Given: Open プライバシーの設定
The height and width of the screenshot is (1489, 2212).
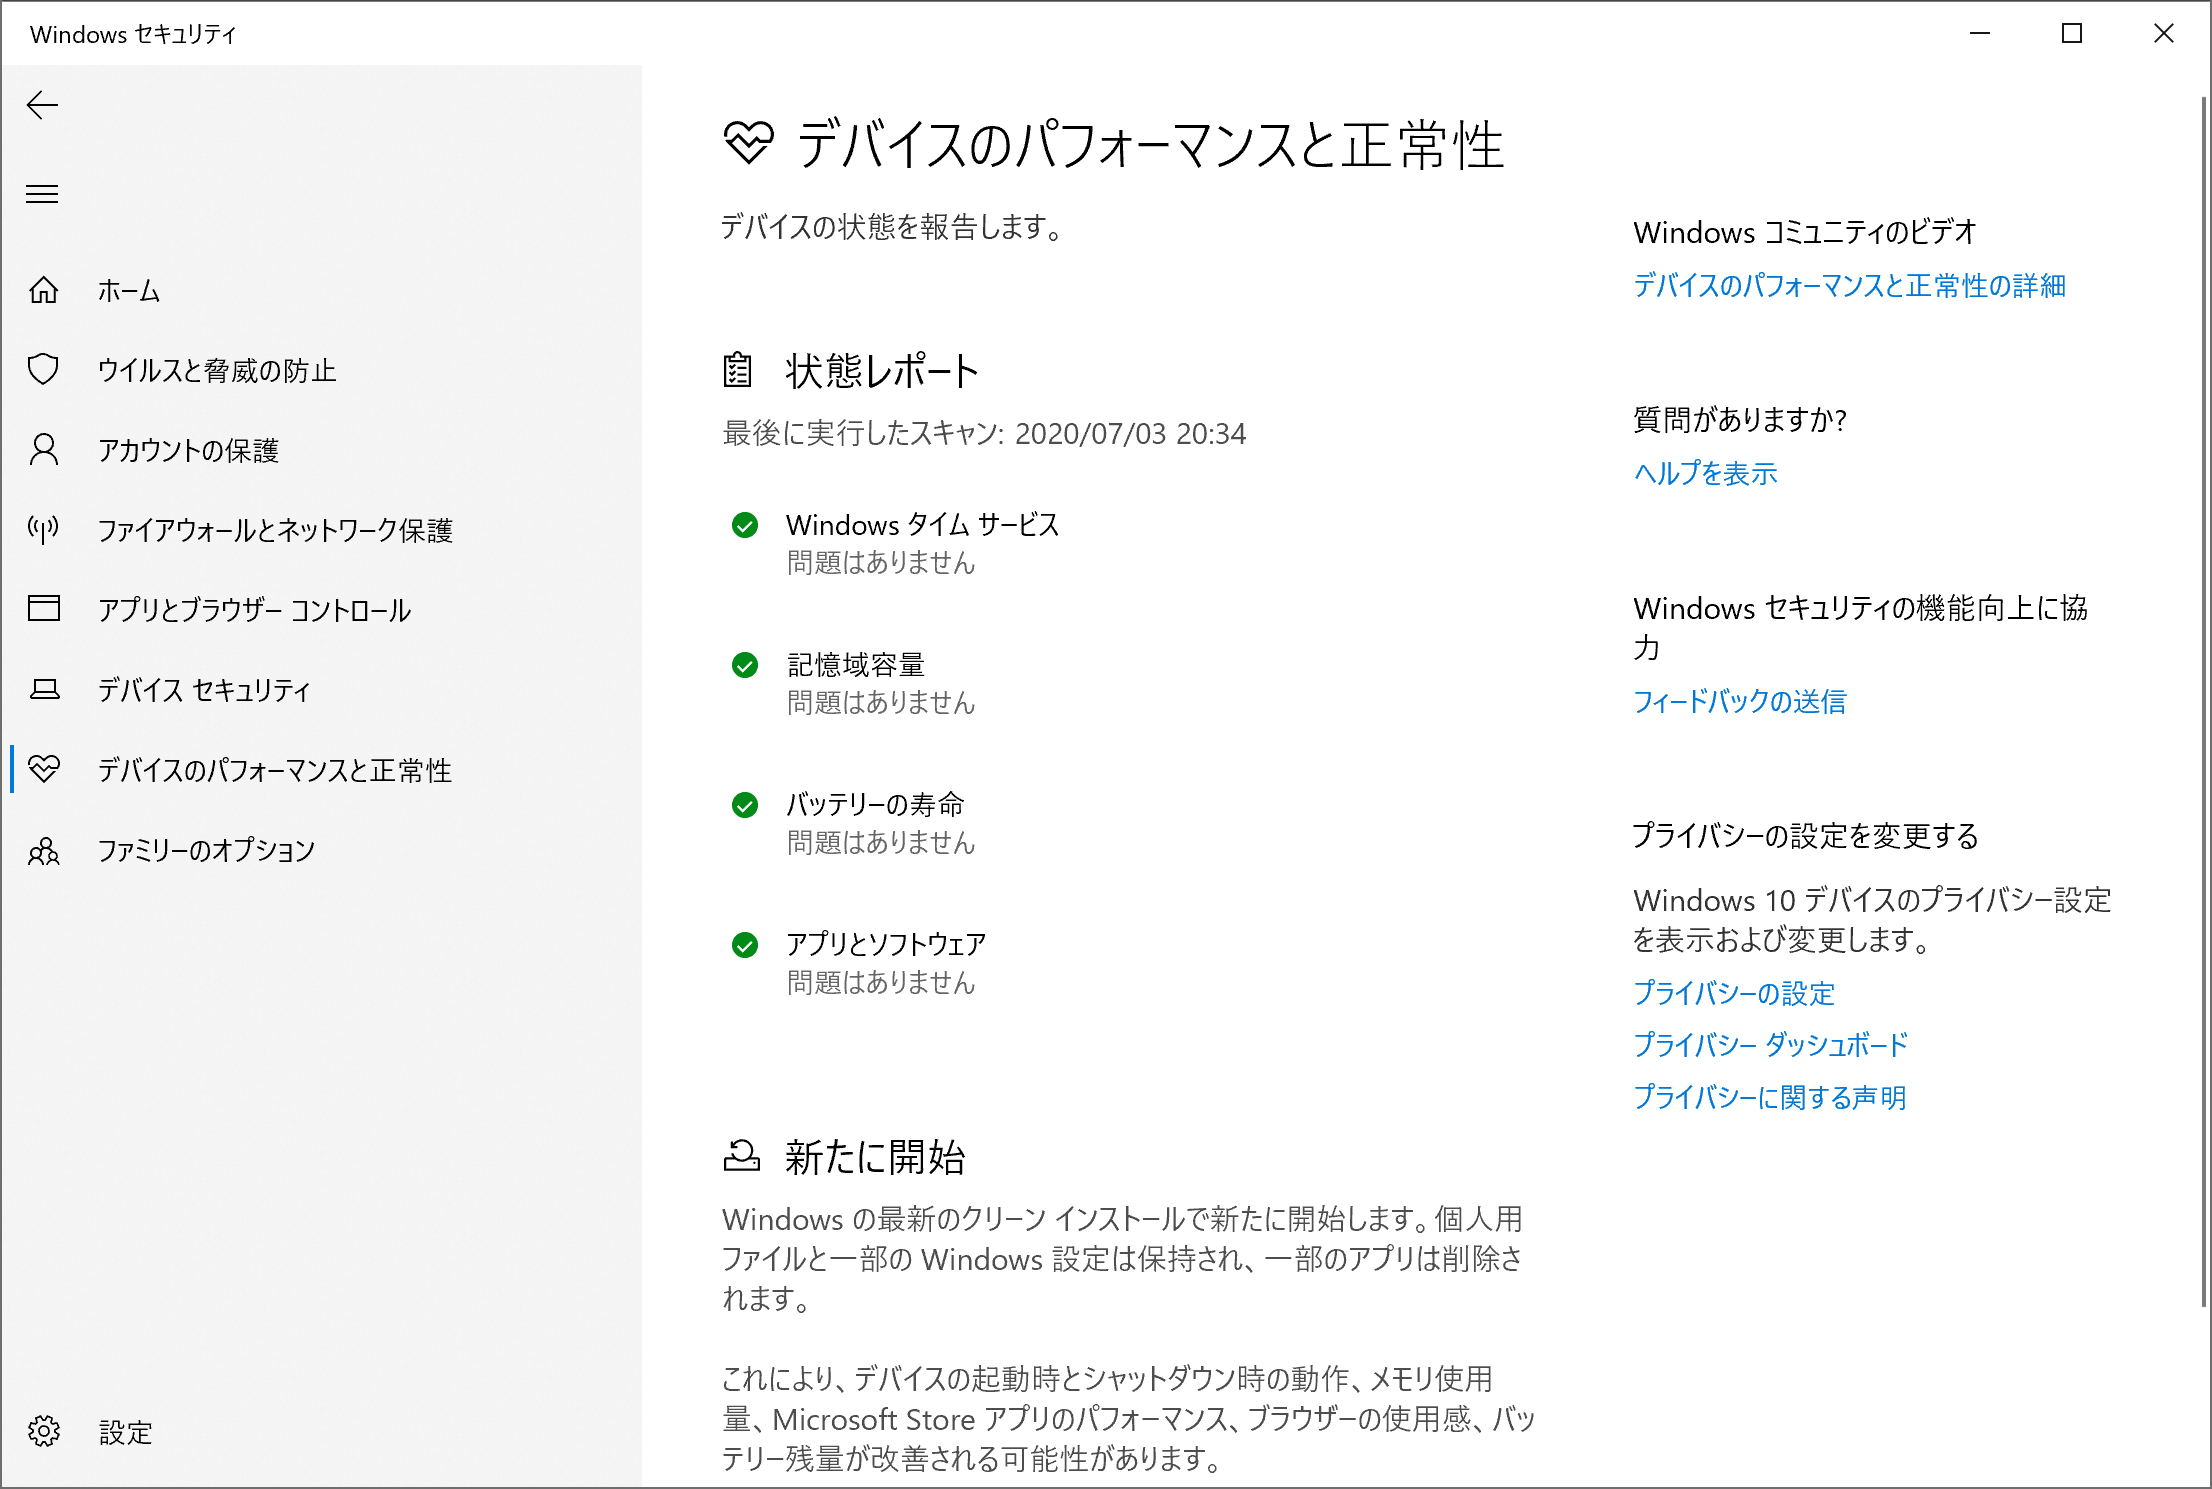Looking at the screenshot, I should 1734,993.
